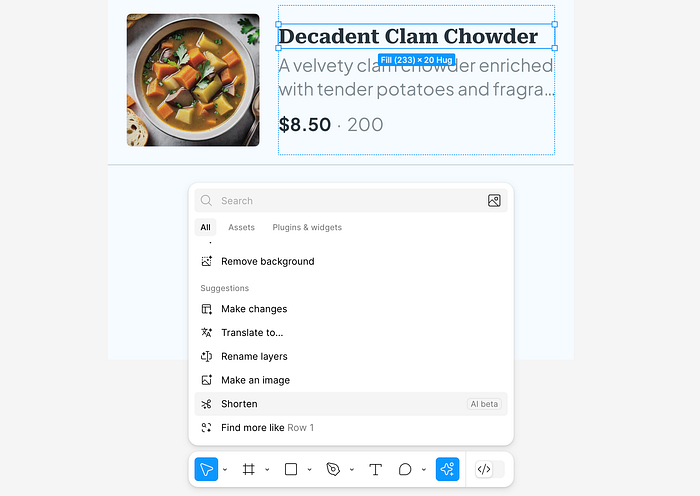Select the Pen tool
This screenshot has height=496, width=700.
pos(333,469)
